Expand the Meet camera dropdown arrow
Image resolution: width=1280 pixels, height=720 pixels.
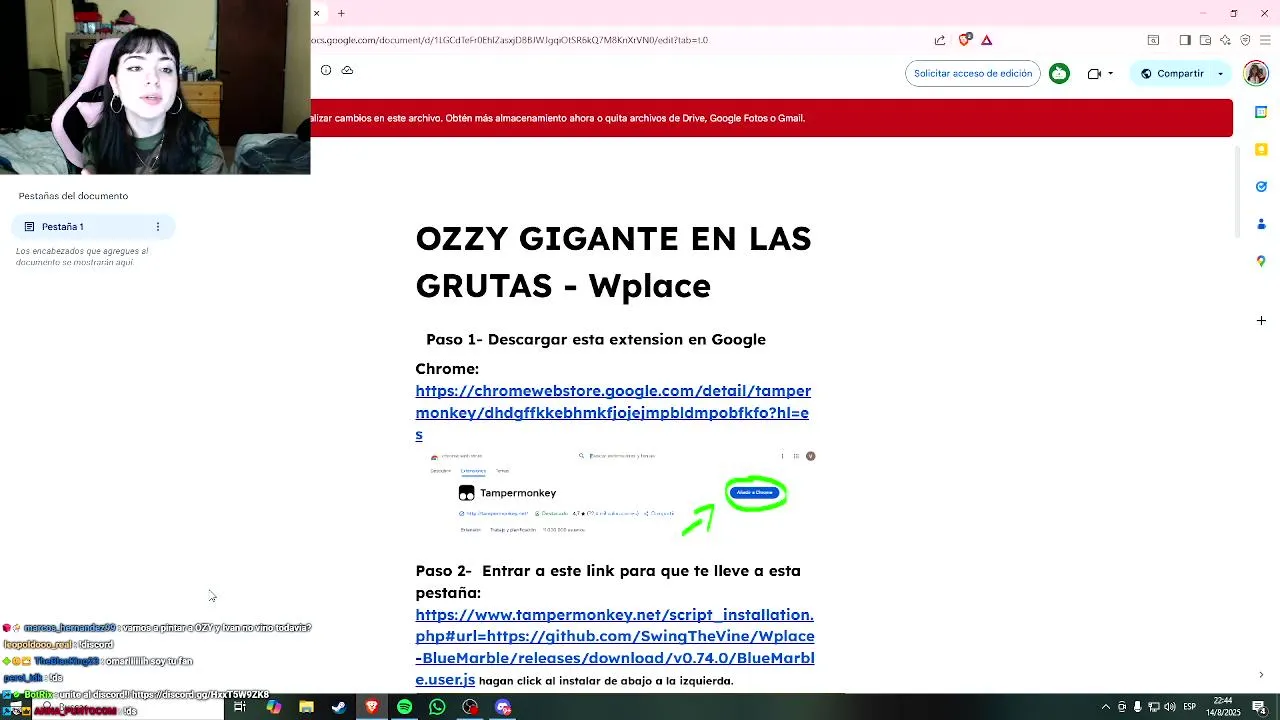[x=1110, y=74]
